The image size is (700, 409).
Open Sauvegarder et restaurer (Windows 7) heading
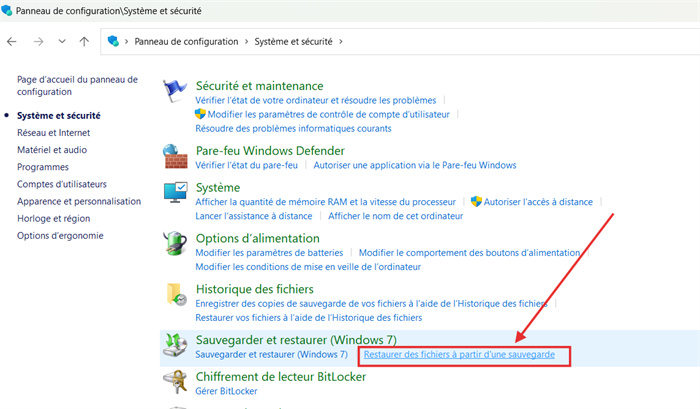(x=296, y=340)
